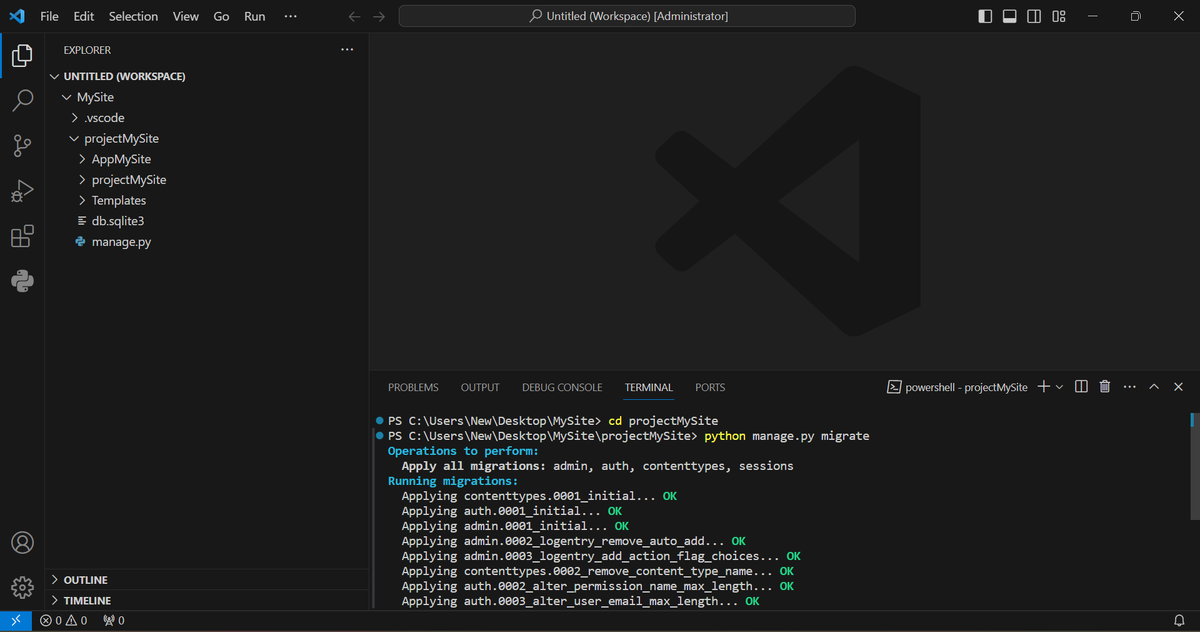Customize layout icon in title bar
The height and width of the screenshot is (632, 1200).
(1059, 16)
